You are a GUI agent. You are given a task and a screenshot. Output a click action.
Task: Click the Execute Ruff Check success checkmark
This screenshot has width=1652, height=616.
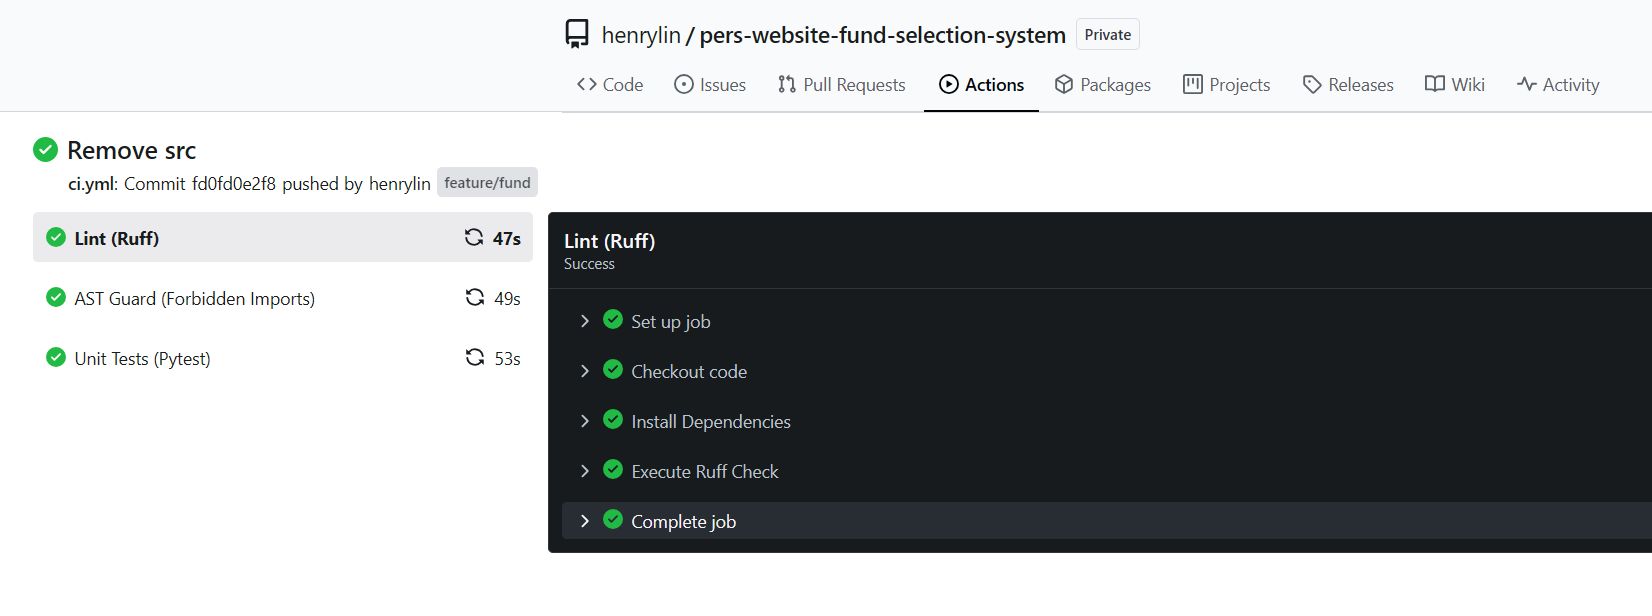[x=613, y=470]
